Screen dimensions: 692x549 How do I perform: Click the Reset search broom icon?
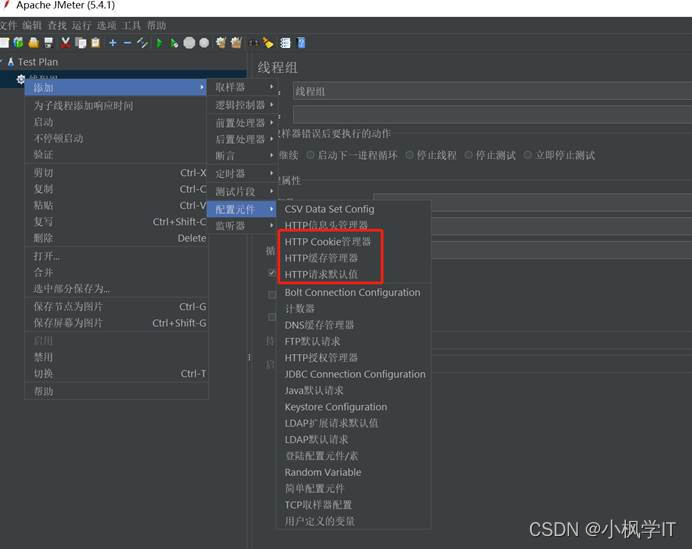pyautogui.click(x=268, y=43)
